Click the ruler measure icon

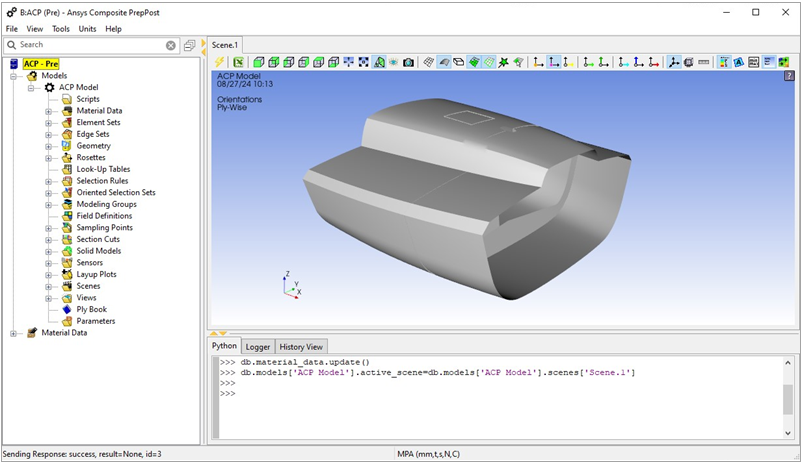point(704,62)
